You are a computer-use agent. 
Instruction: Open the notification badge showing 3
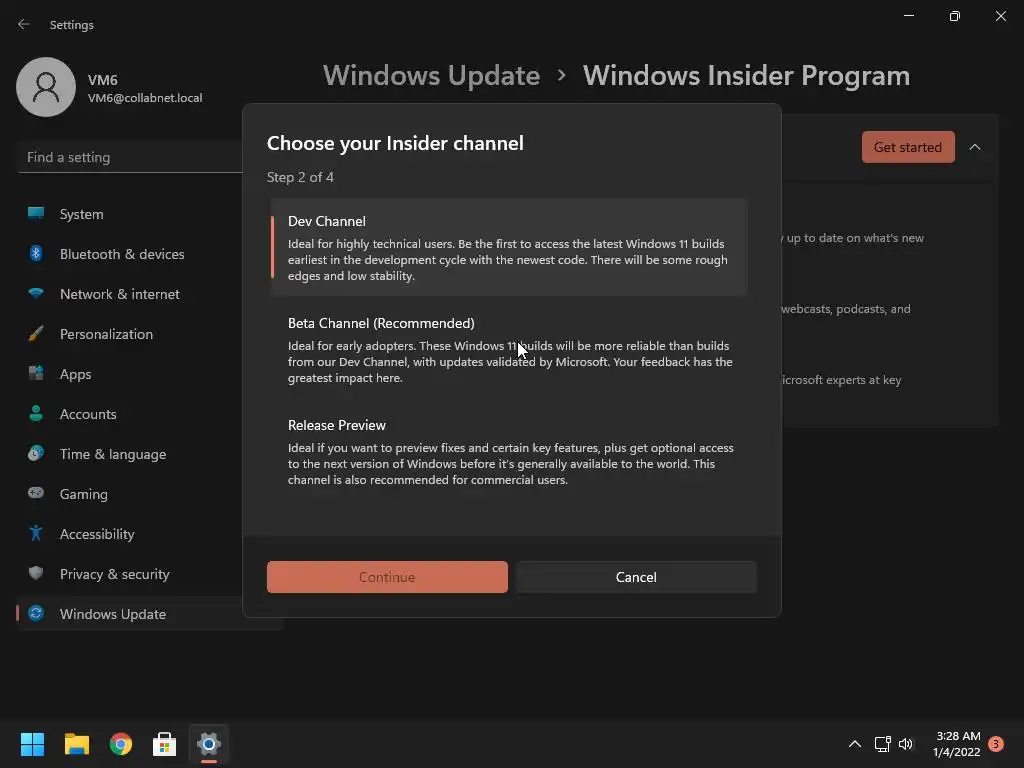click(x=996, y=744)
